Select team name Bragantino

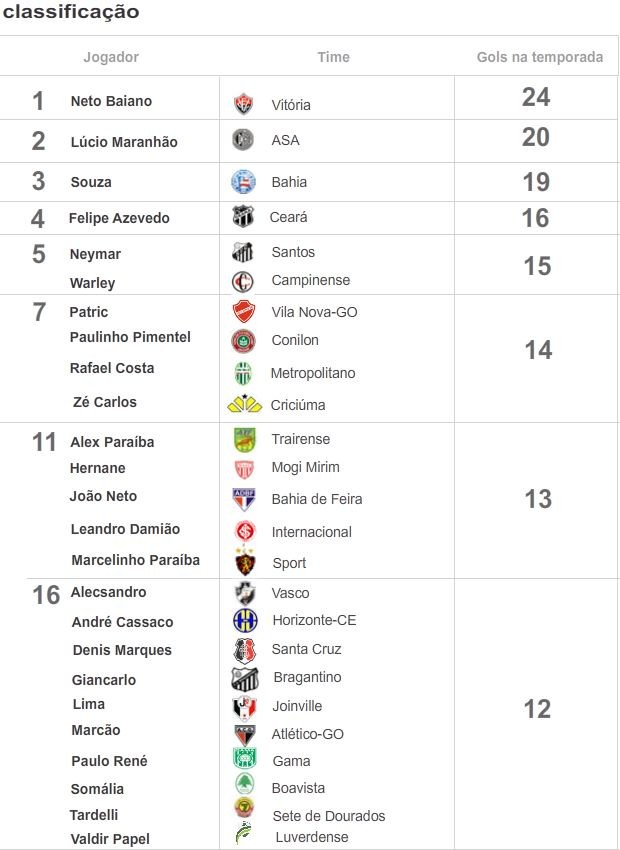[307, 677]
